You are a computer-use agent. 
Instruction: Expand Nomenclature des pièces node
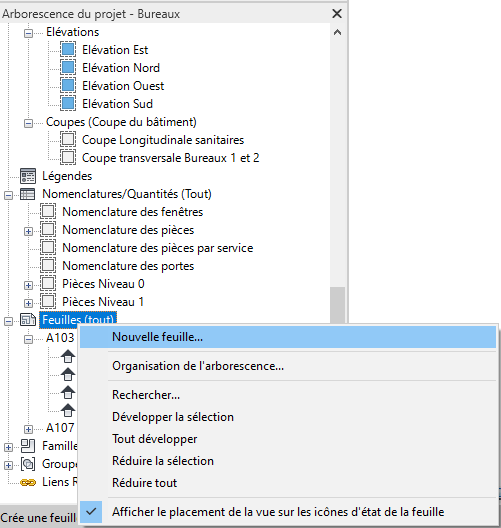tap(29, 231)
